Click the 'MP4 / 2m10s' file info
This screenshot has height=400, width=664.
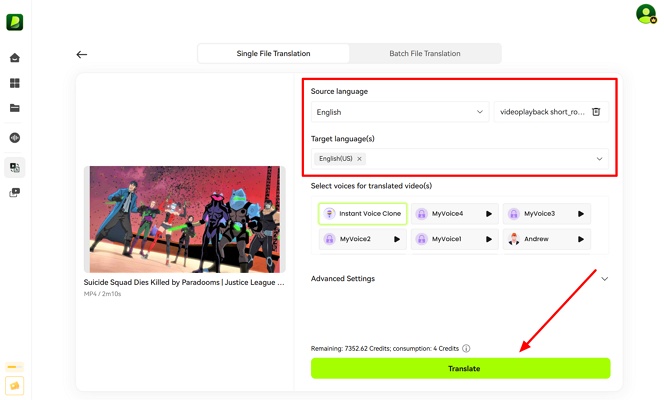[102, 294]
